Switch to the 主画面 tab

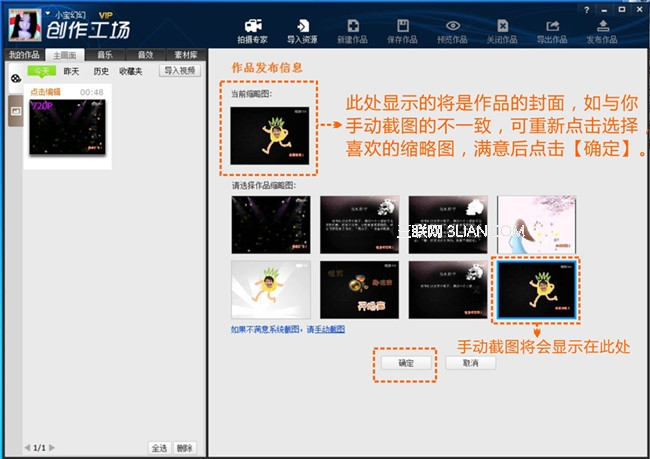65,55
